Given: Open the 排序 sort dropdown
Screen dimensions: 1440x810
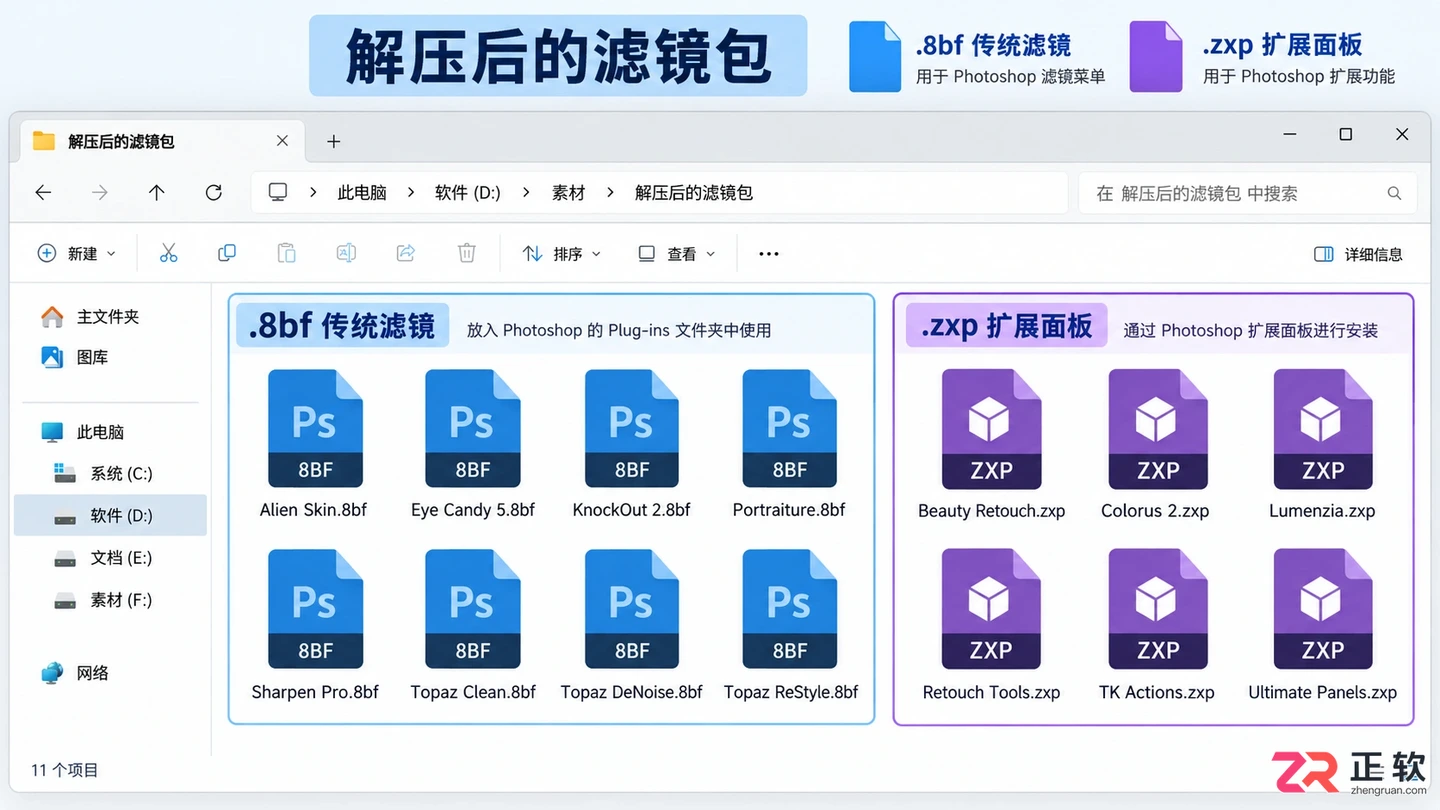Looking at the screenshot, I should click(562, 254).
